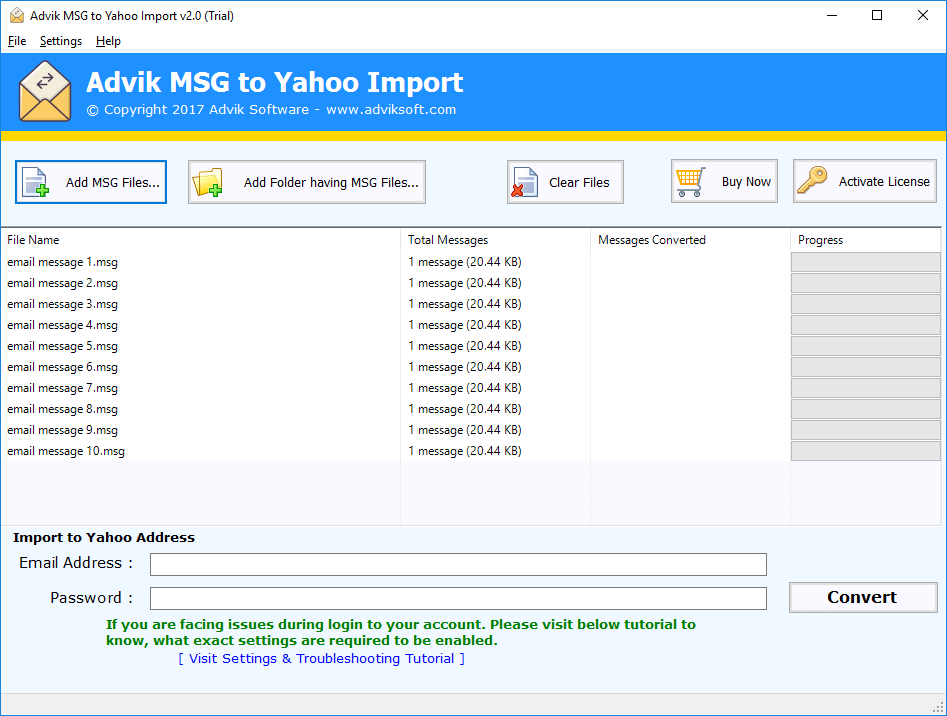Sort by File Name column header
The width and height of the screenshot is (947, 716).
point(201,240)
